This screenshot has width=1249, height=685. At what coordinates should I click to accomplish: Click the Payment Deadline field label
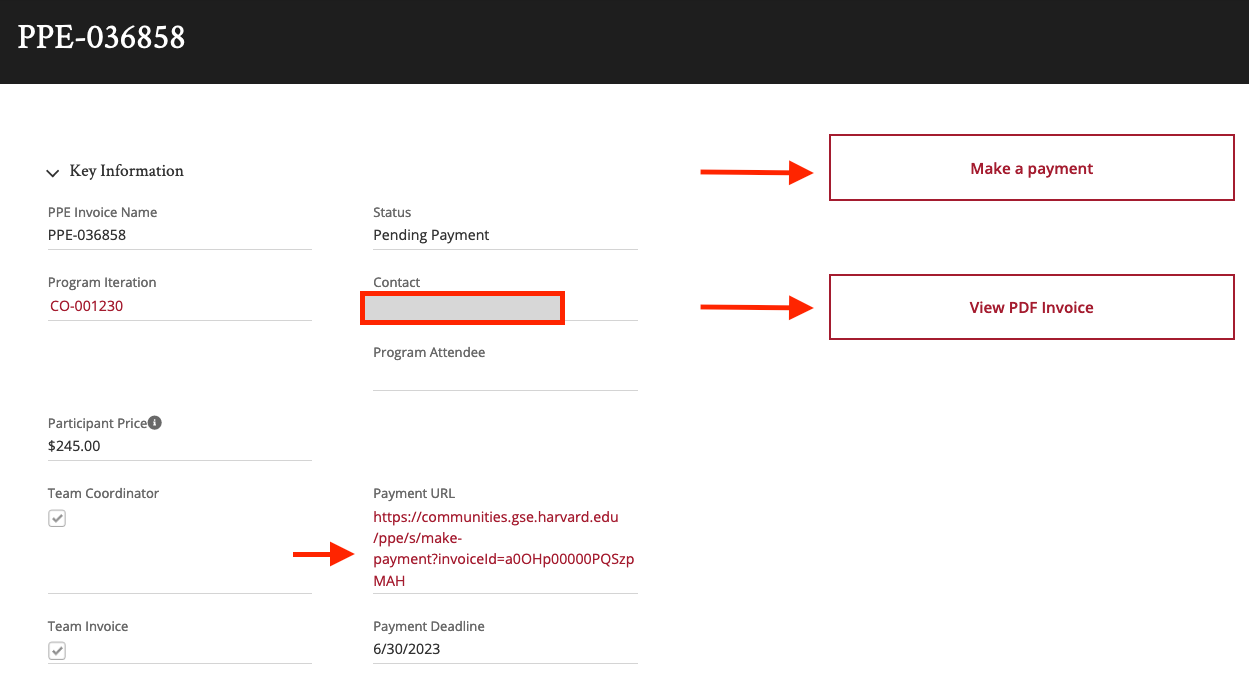[x=428, y=626]
